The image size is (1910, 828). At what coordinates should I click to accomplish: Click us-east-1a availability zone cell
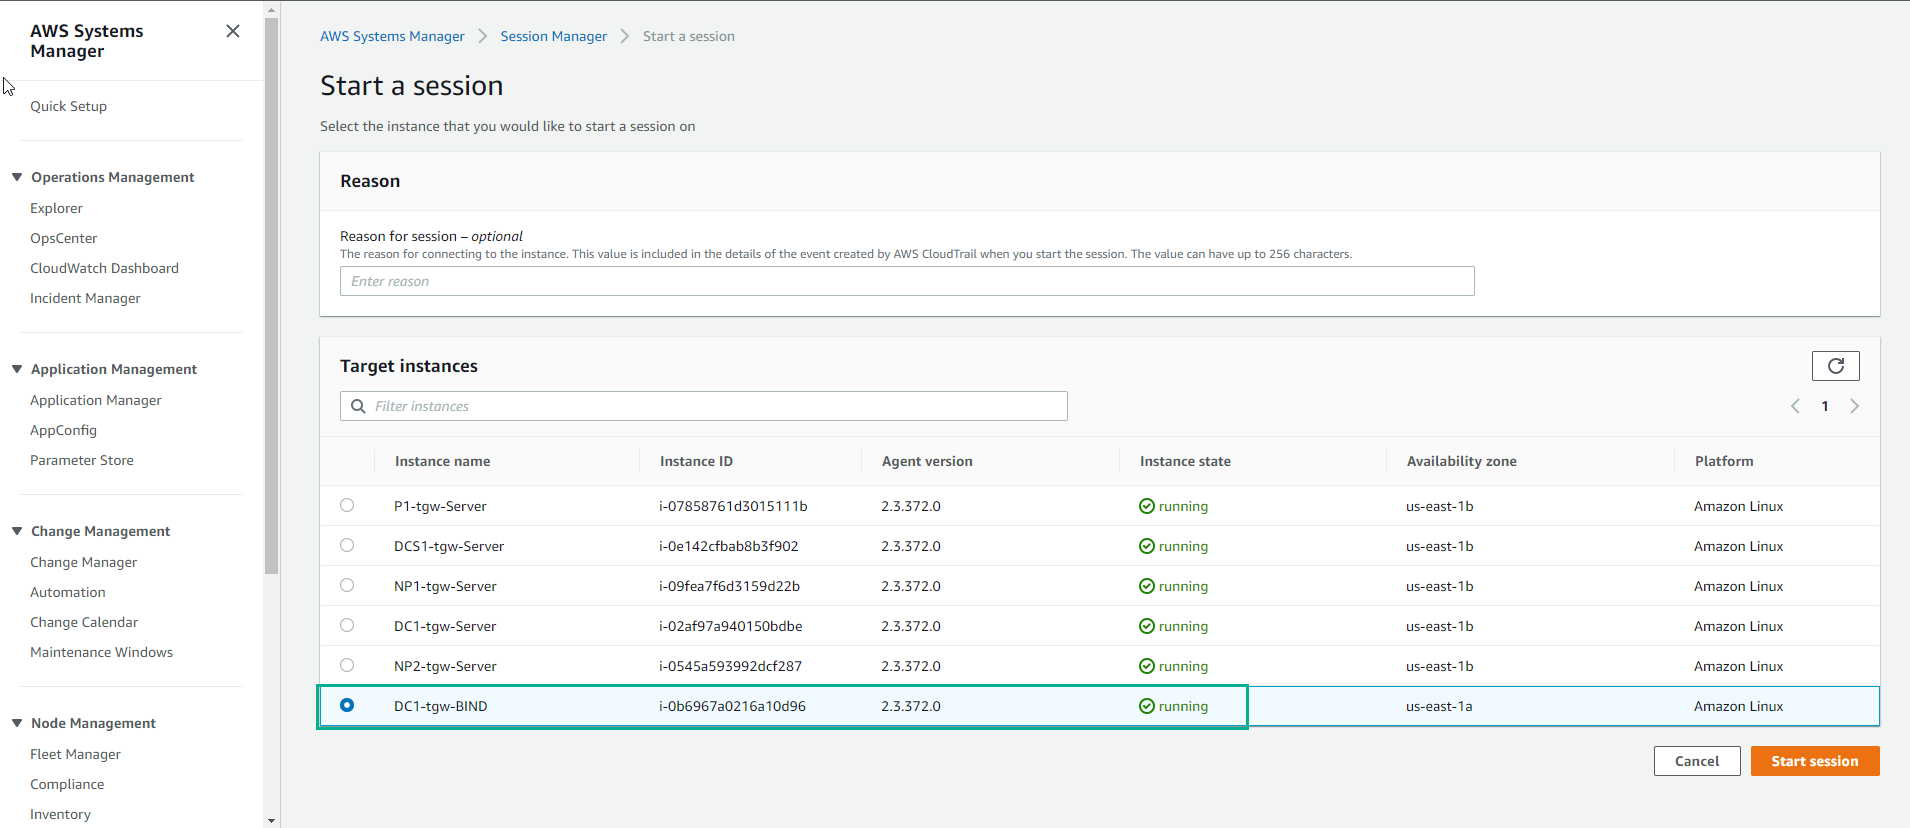click(x=1439, y=706)
